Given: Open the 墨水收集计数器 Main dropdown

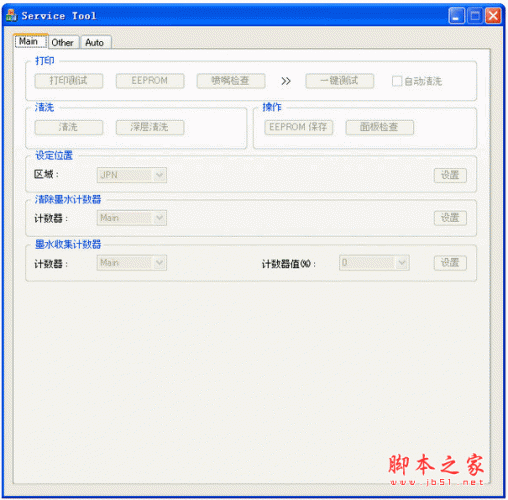Looking at the screenshot, I should click(x=132, y=263).
